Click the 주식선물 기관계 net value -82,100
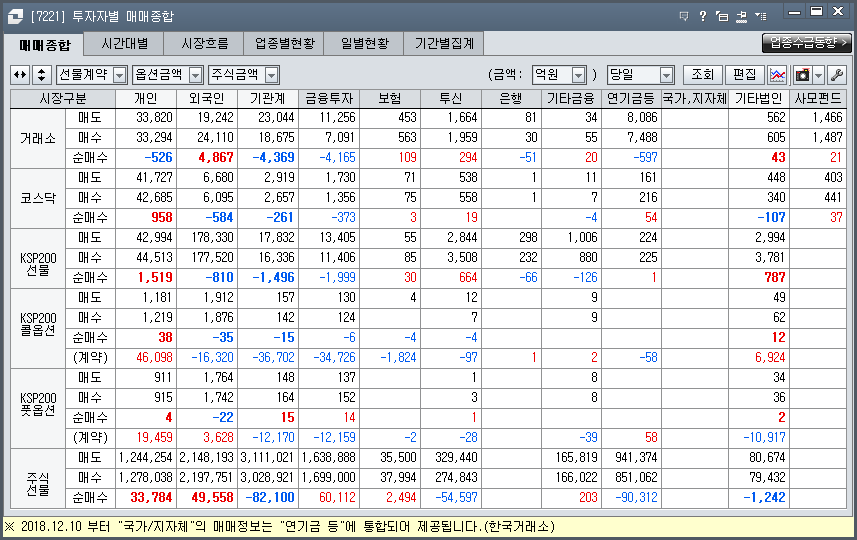This screenshot has height=540, width=857. point(270,497)
